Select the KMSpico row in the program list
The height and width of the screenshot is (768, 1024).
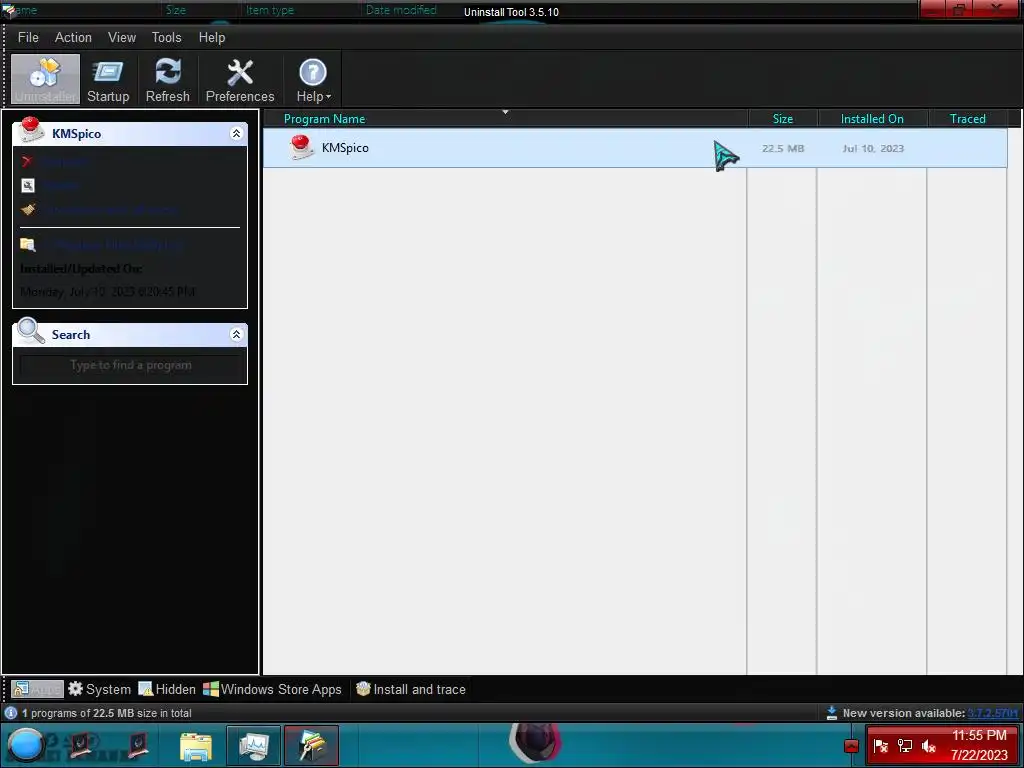pos(635,148)
